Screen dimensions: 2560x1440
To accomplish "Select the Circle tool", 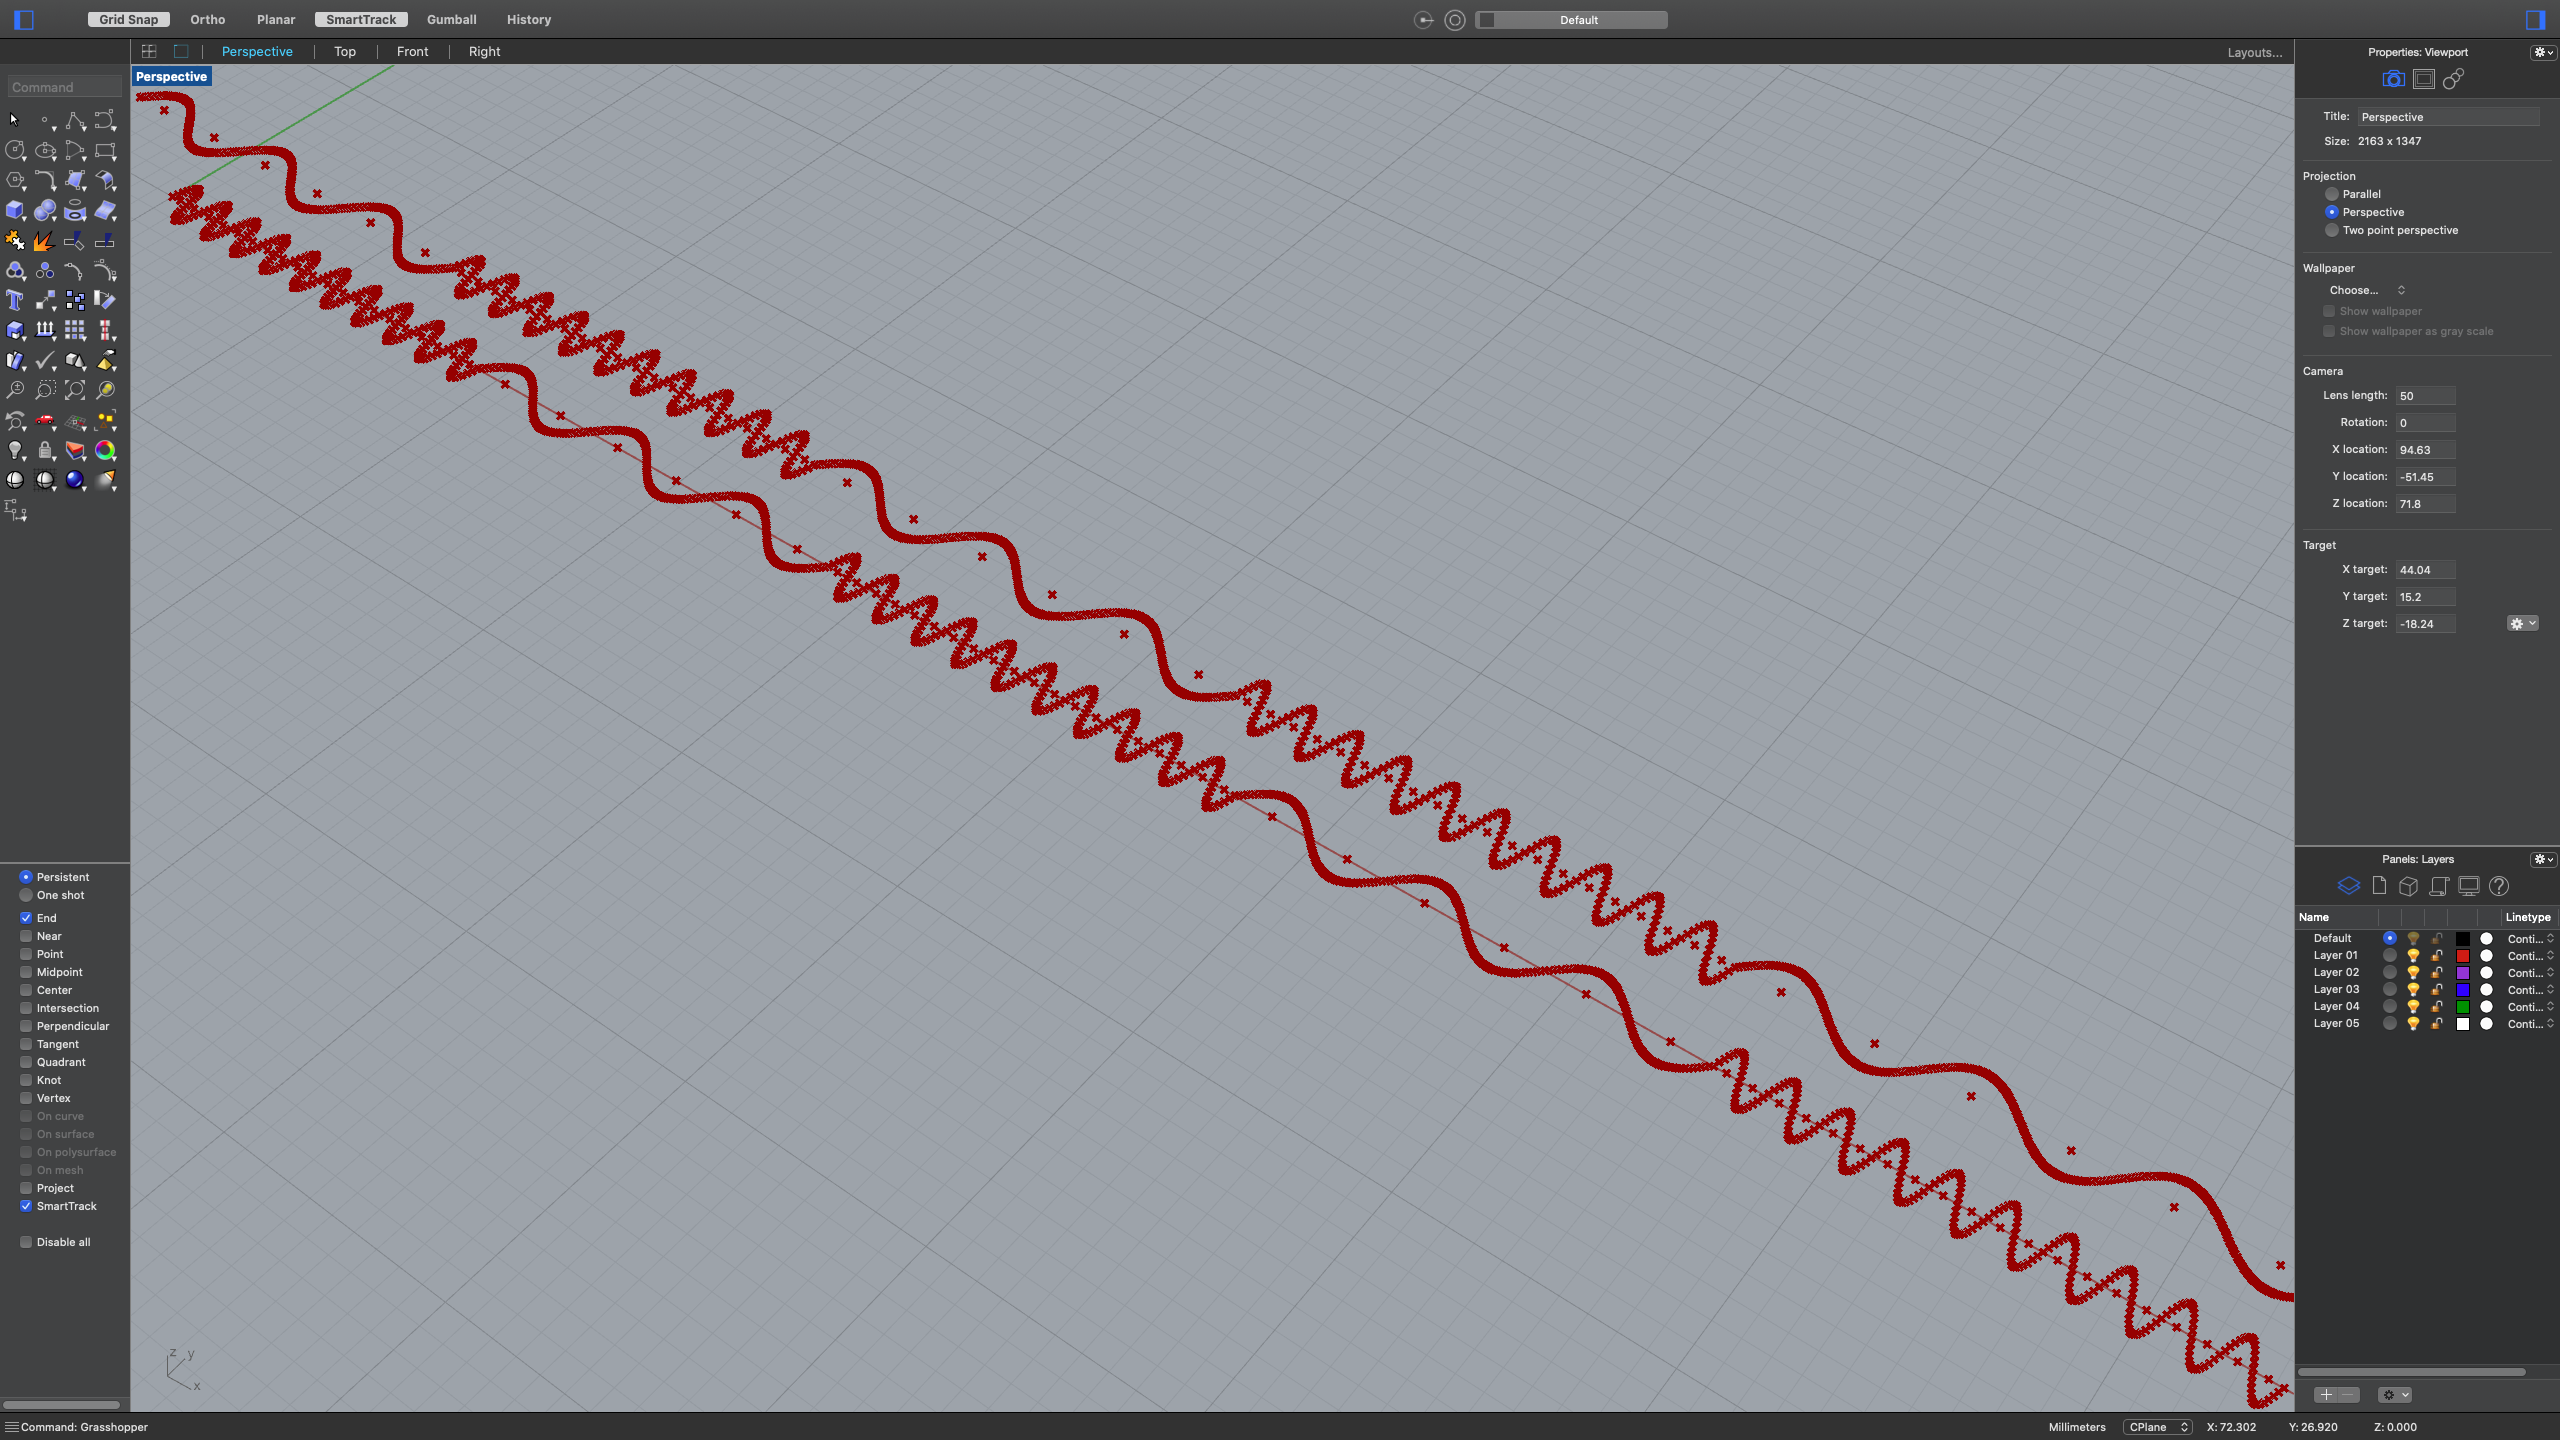I will [15, 150].
